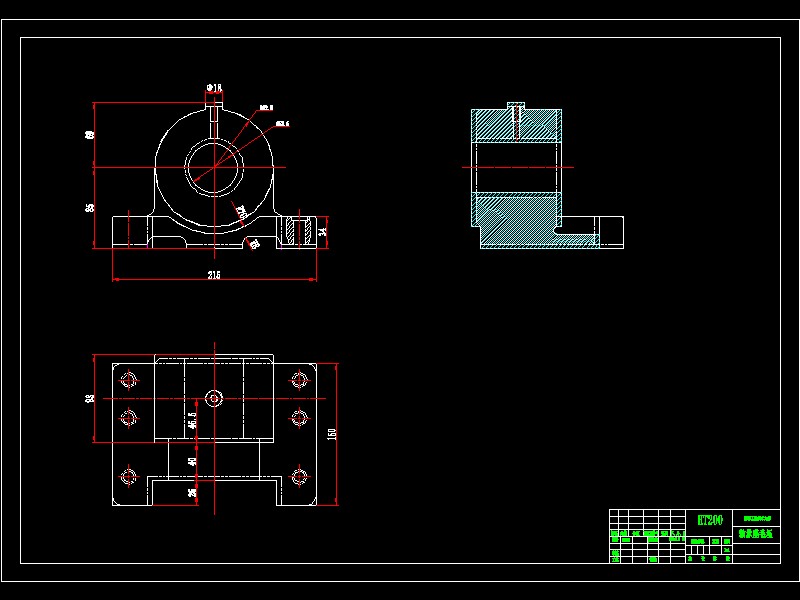Select the horizontal red centerline of section view
This screenshot has width=800, height=600.
(518, 167)
